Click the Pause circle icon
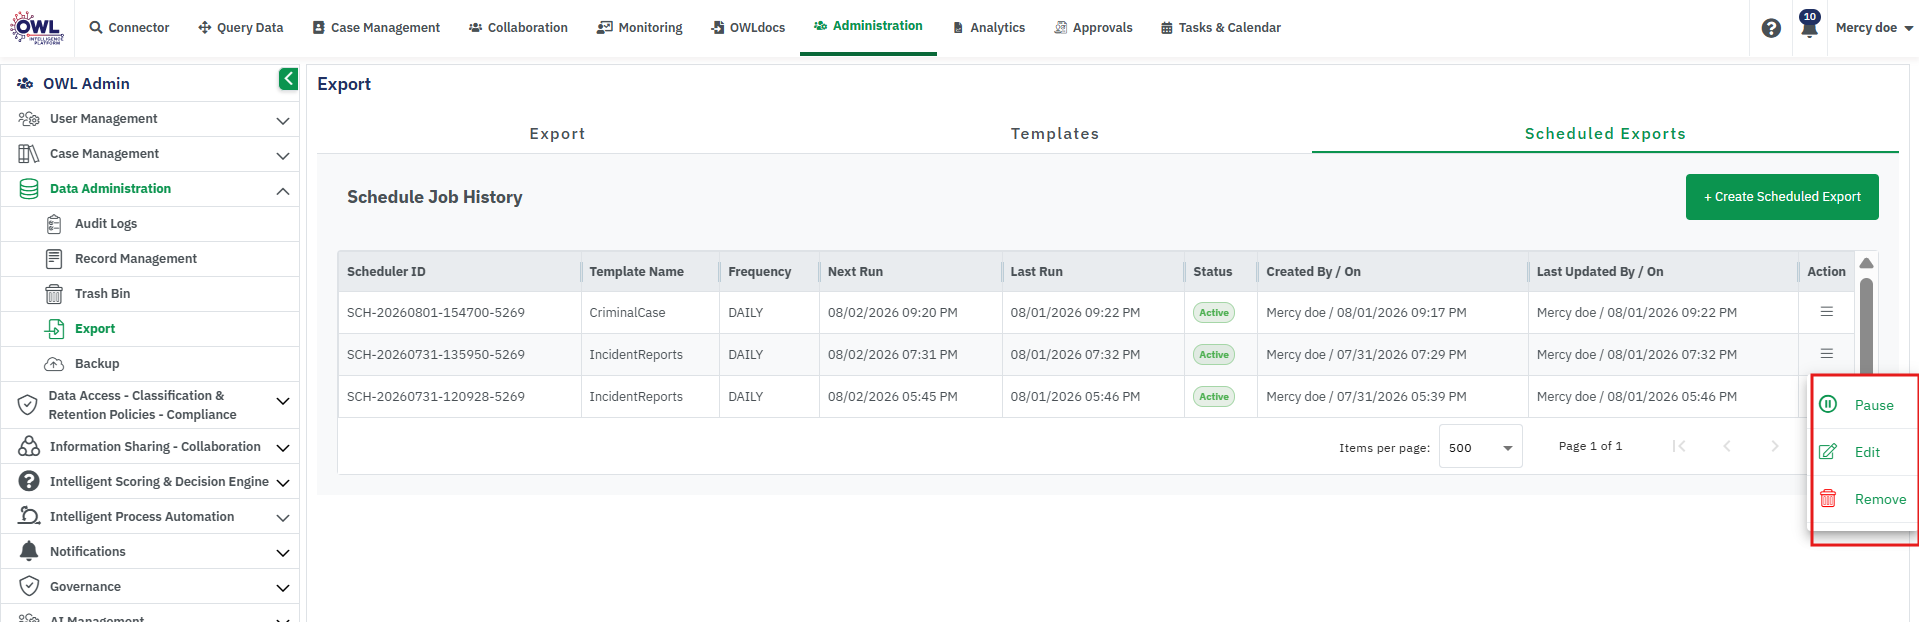Screen dimensions: 1919x622 1828,404
